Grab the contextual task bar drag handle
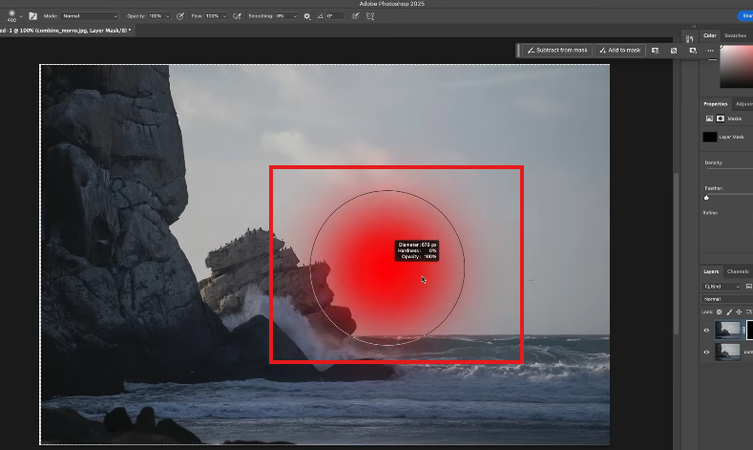 click(x=518, y=50)
